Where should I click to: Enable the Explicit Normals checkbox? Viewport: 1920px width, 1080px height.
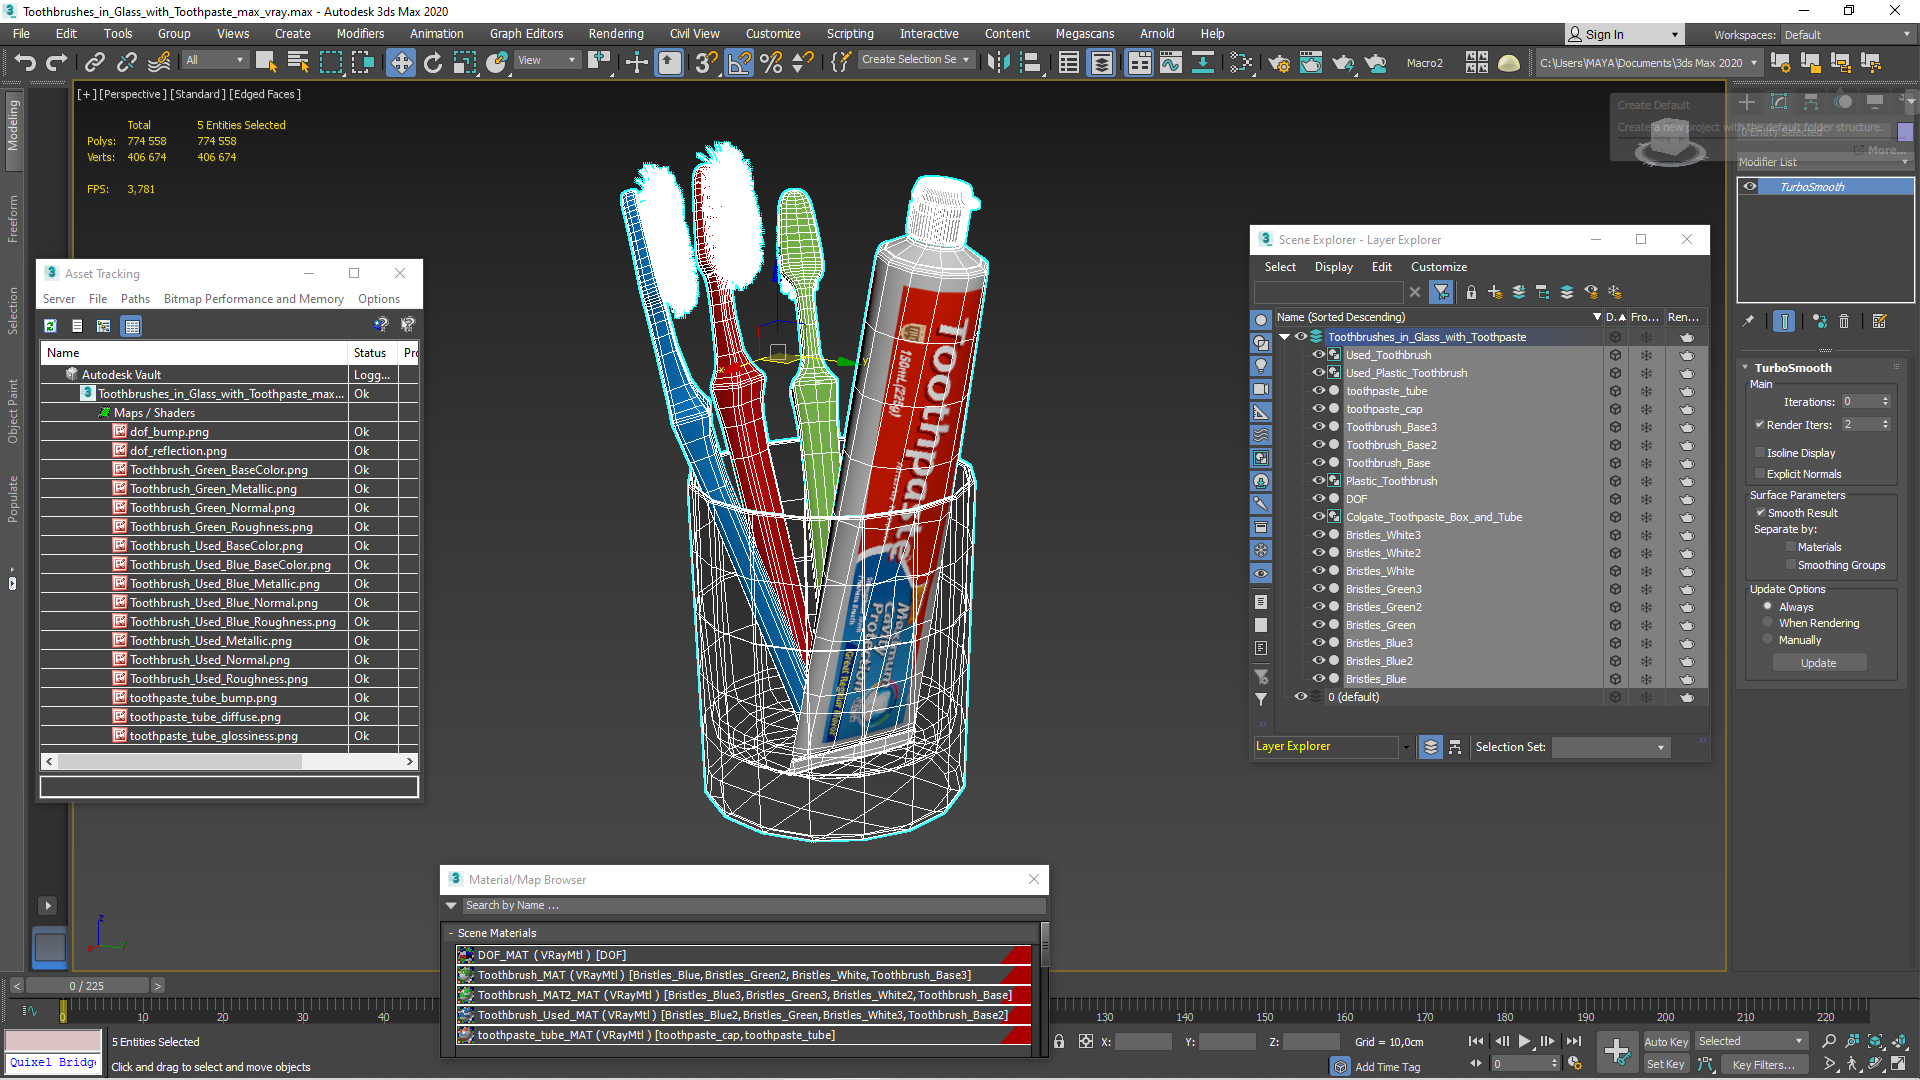click(1759, 473)
